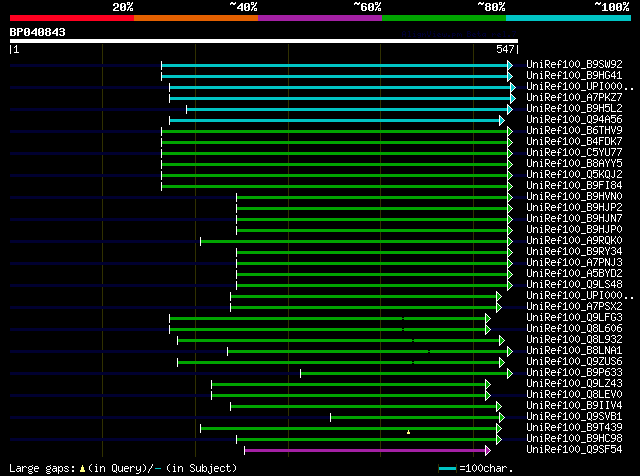Open hit UniRef100_Q94A56 label
Screen dimensions: 640x476
coord(574,120)
